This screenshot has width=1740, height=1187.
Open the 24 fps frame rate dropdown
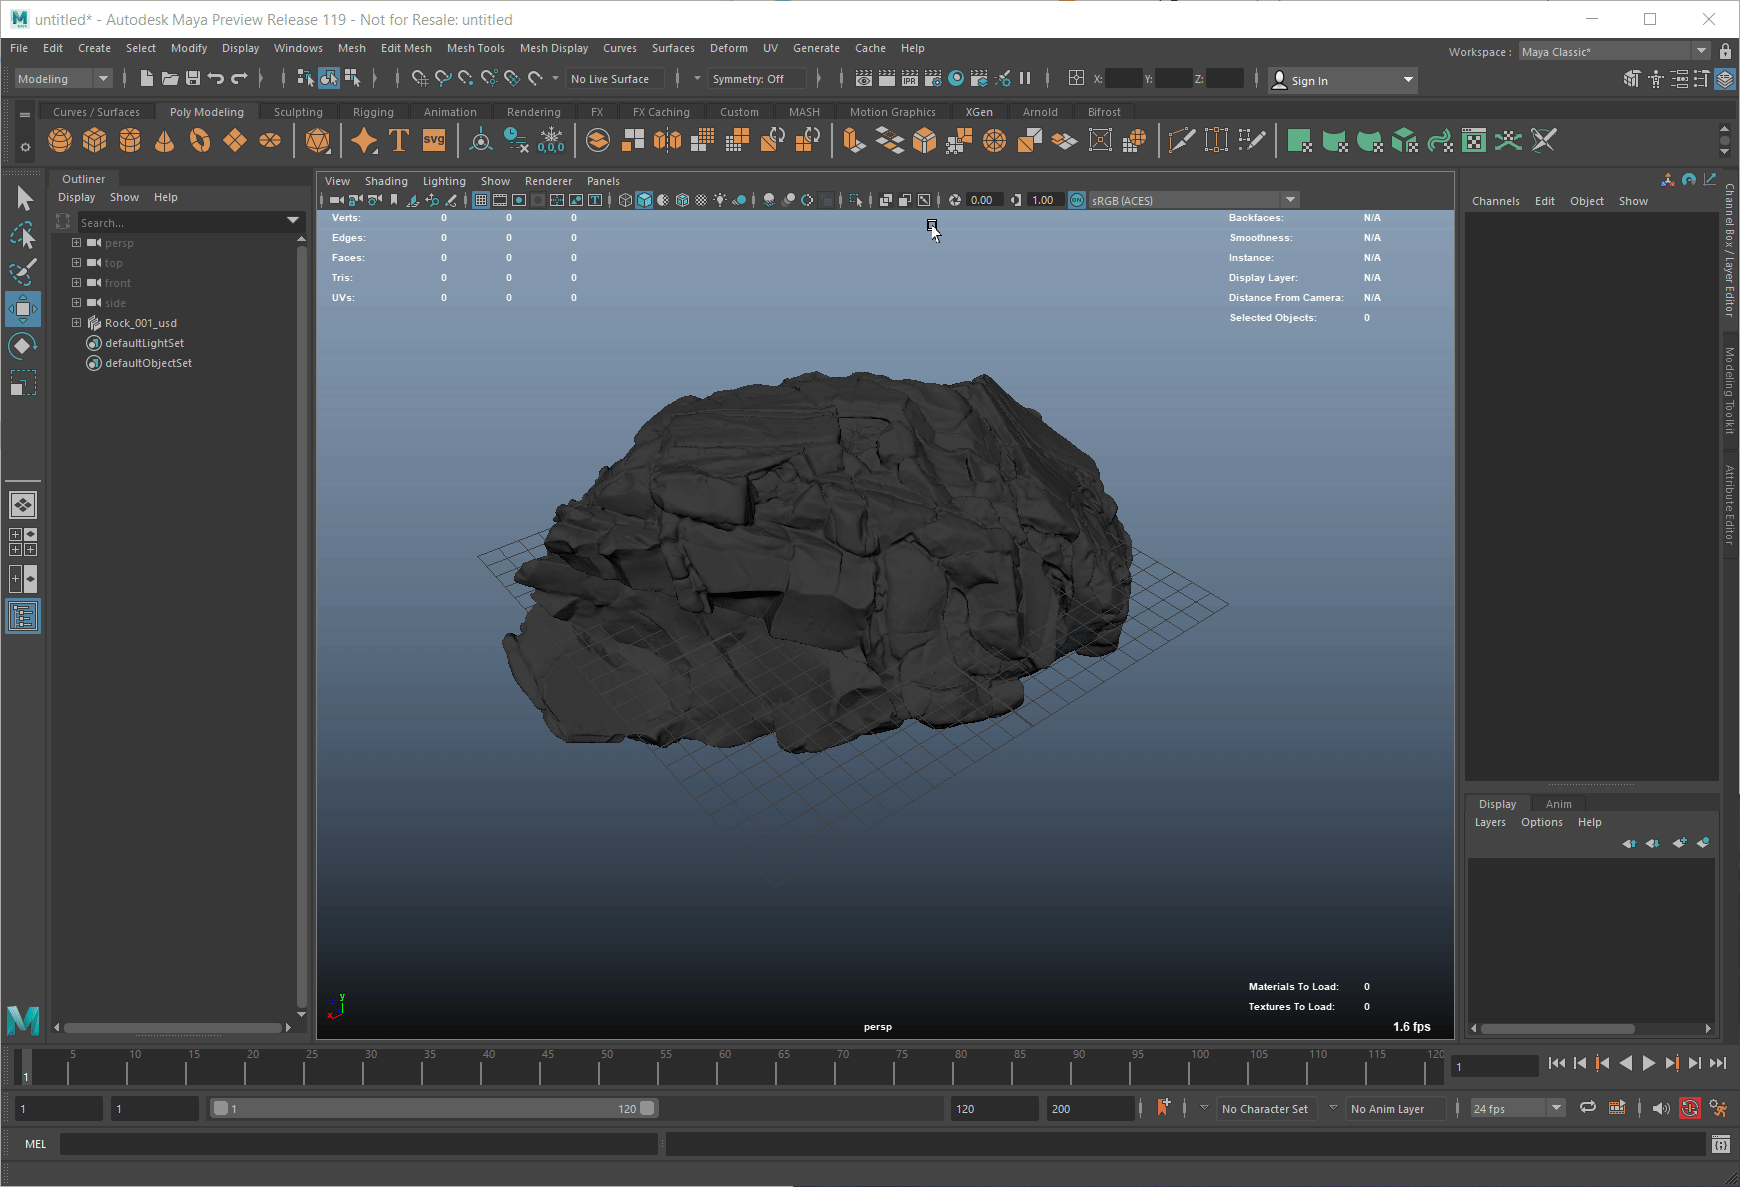click(x=1516, y=1108)
